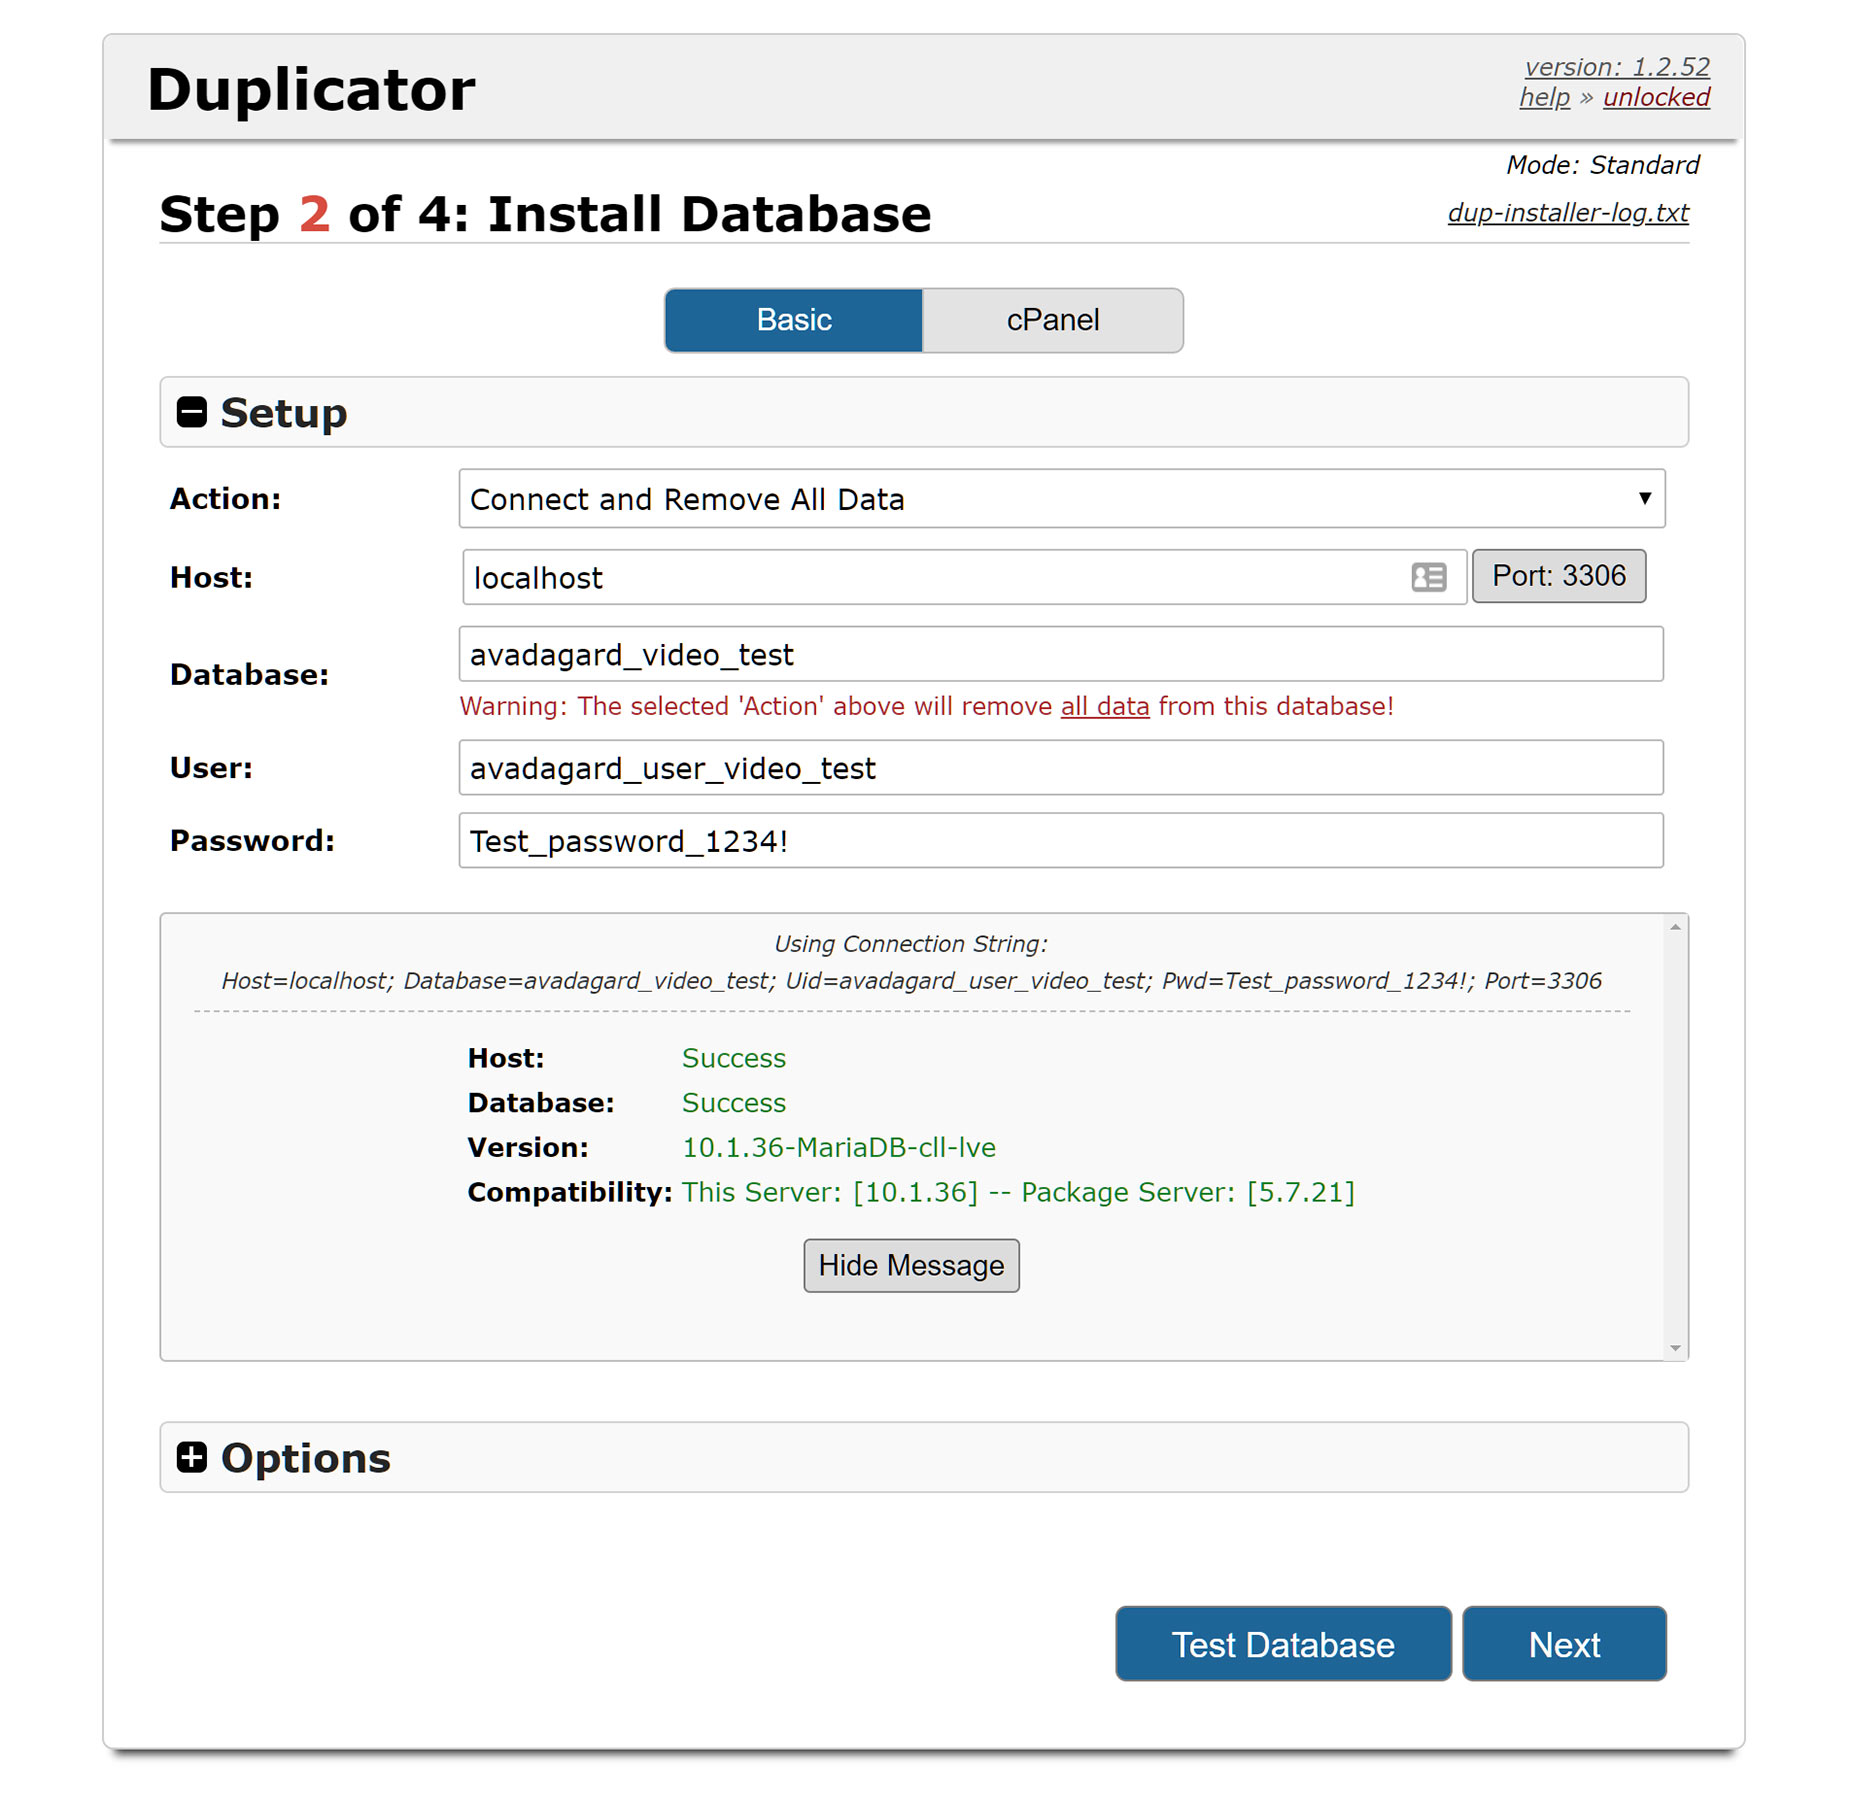This screenshot has width=1850, height=1800.
Task: Click the Test Database button
Action: point(1283,1644)
